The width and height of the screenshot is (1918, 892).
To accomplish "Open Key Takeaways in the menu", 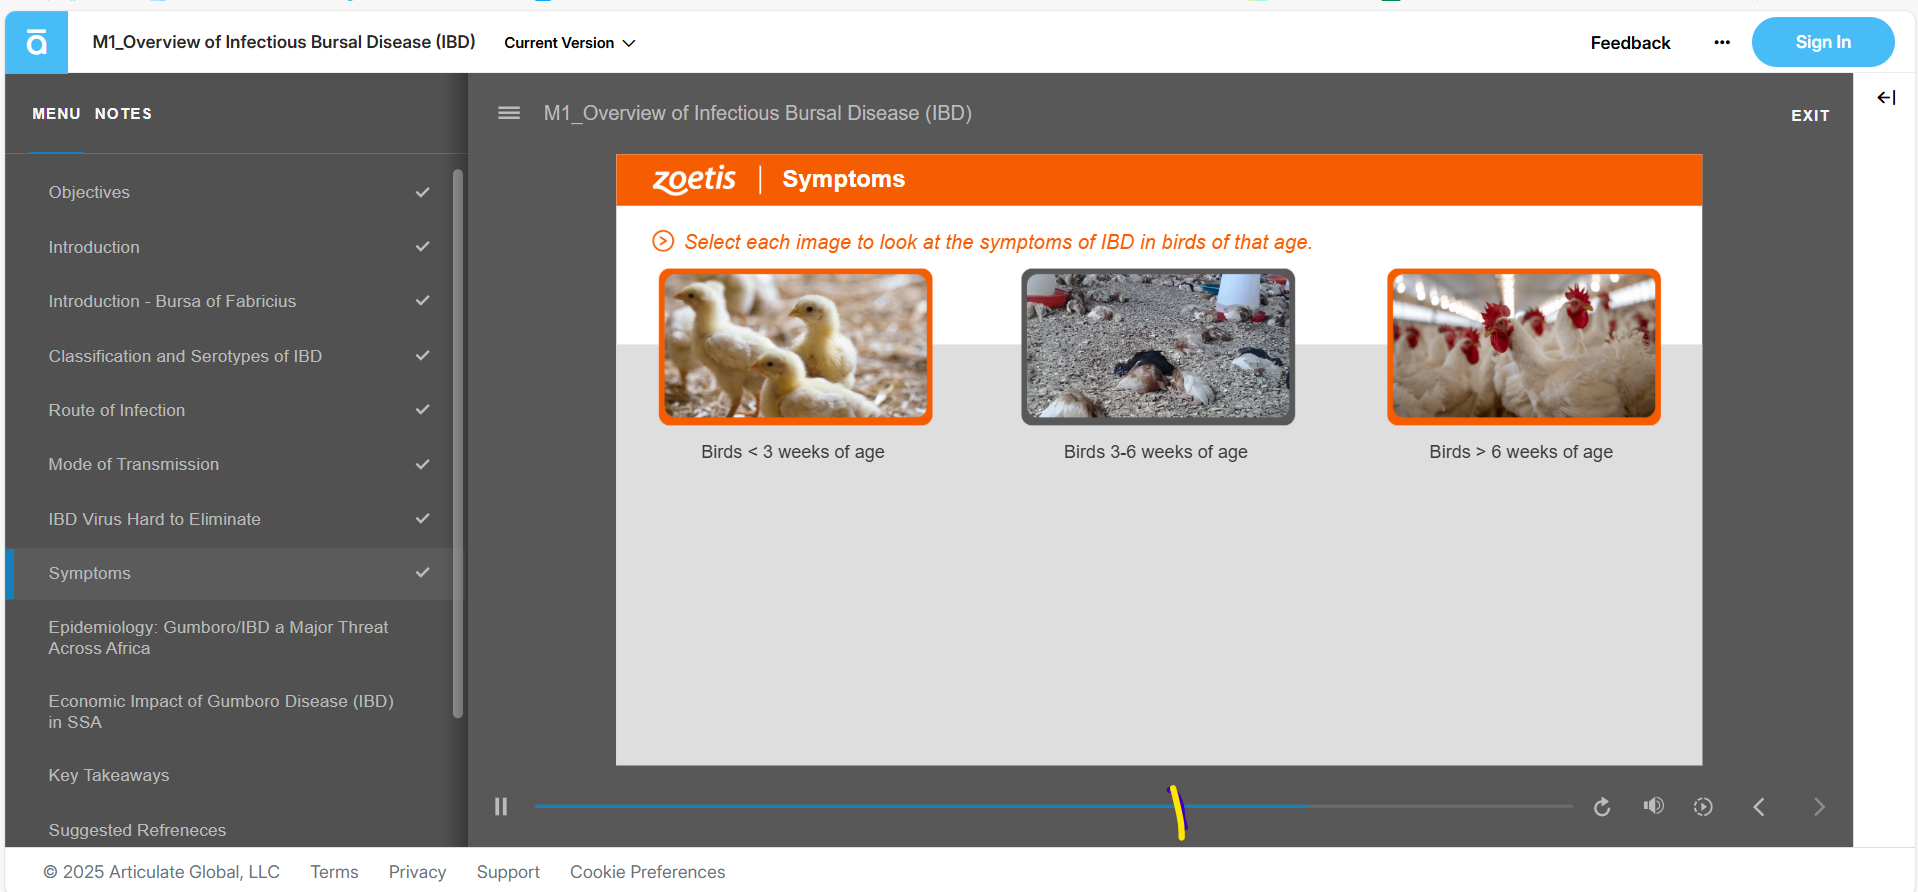I will tap(109, 775).
